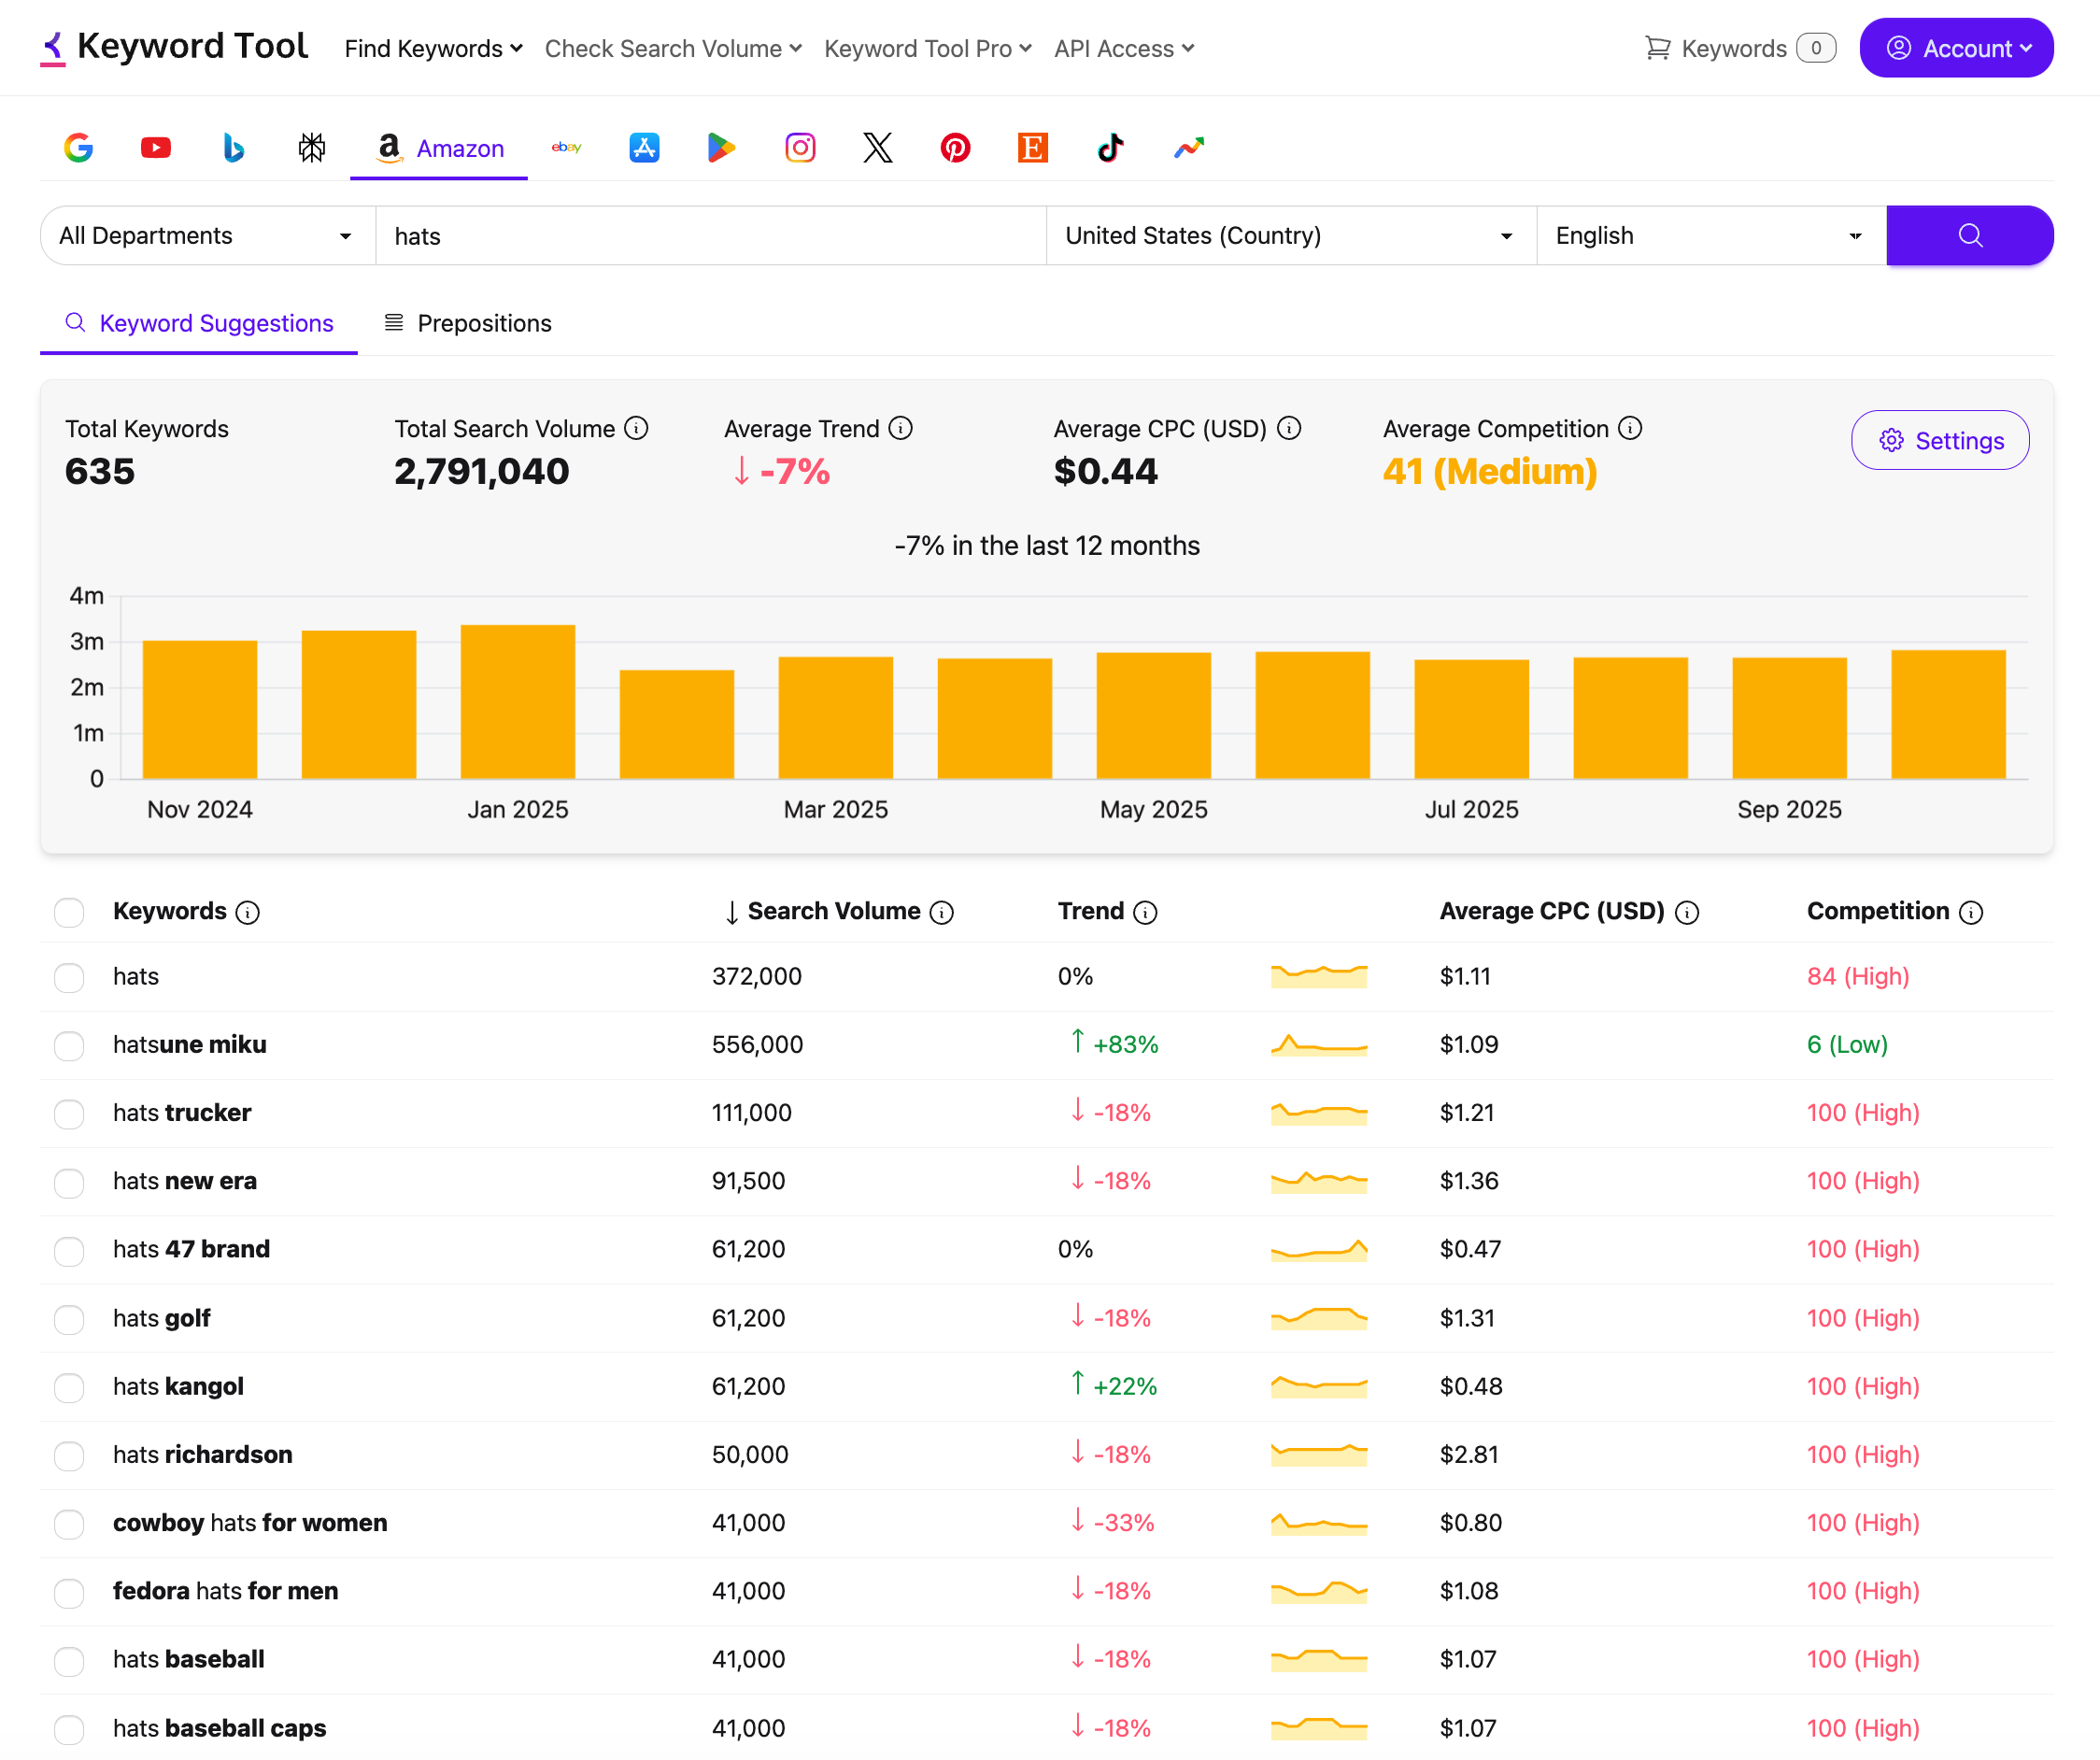Viewport: 2100px width, 1760px height.
Task: Click the 'cowboy hats for women' keyword
Action: tap(250, 1524)
